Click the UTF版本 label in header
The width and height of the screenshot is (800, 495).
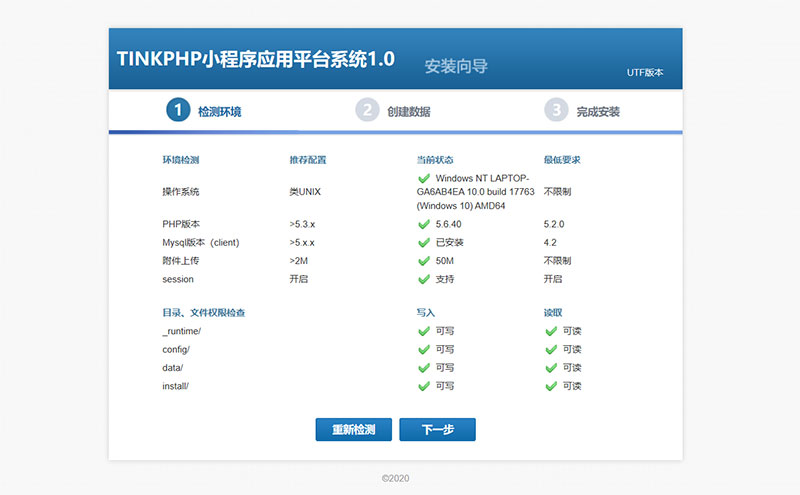click(645, 73)
